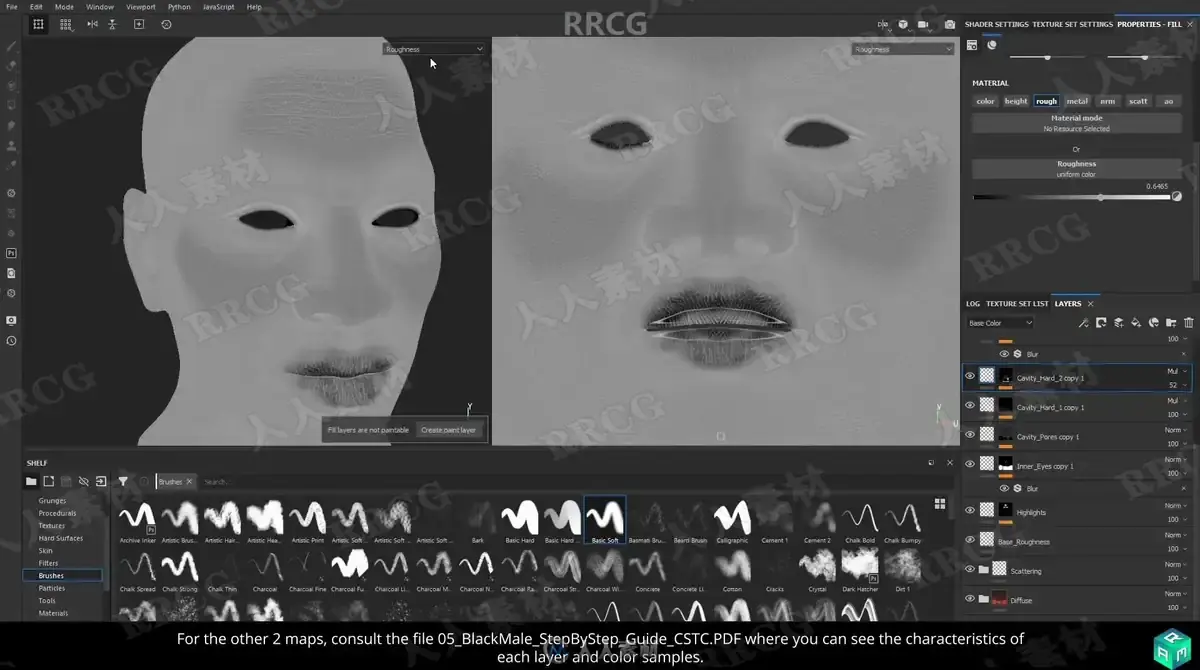Select the Archive Inker brush

pyautogui.click(x=137, y=520)
